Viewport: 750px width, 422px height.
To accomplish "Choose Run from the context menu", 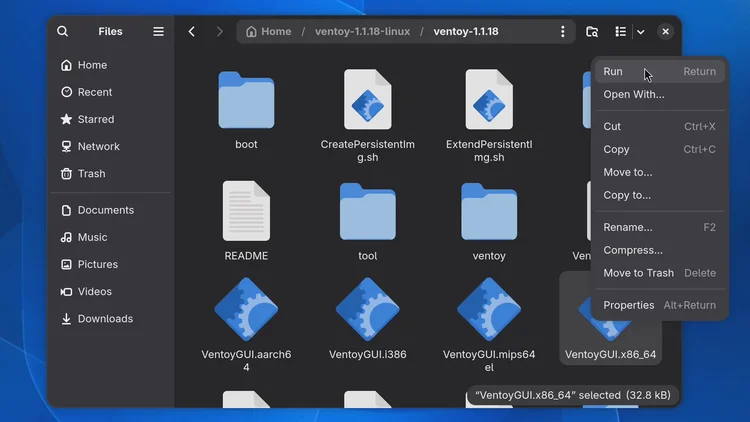I will (x=660, y=71).
